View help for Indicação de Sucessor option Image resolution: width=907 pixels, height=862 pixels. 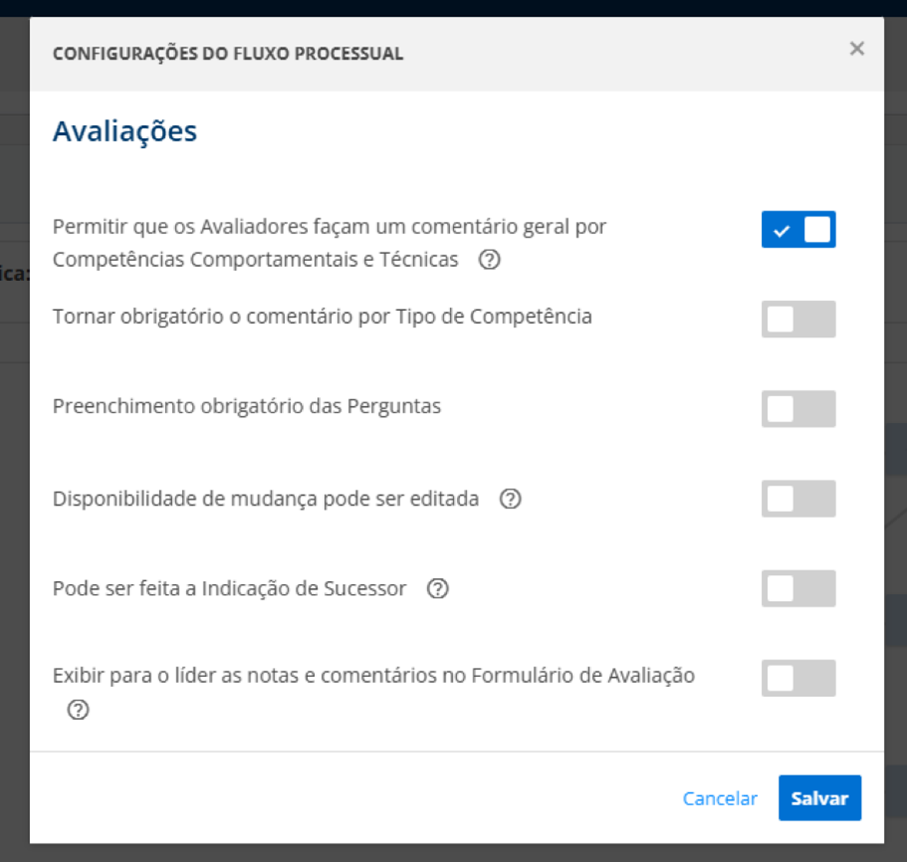[x=437, y=589]
